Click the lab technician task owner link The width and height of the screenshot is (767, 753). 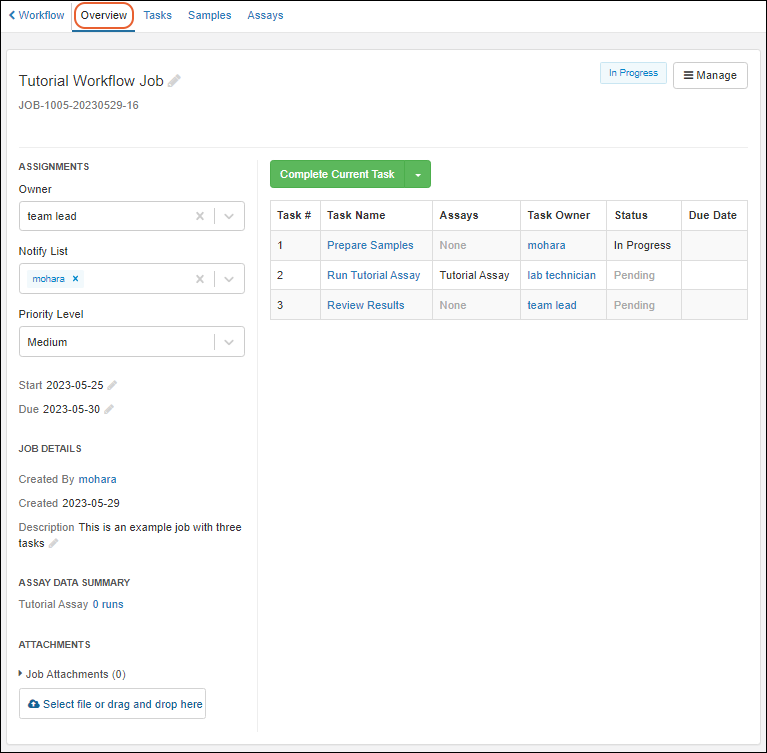click(561, 275)
